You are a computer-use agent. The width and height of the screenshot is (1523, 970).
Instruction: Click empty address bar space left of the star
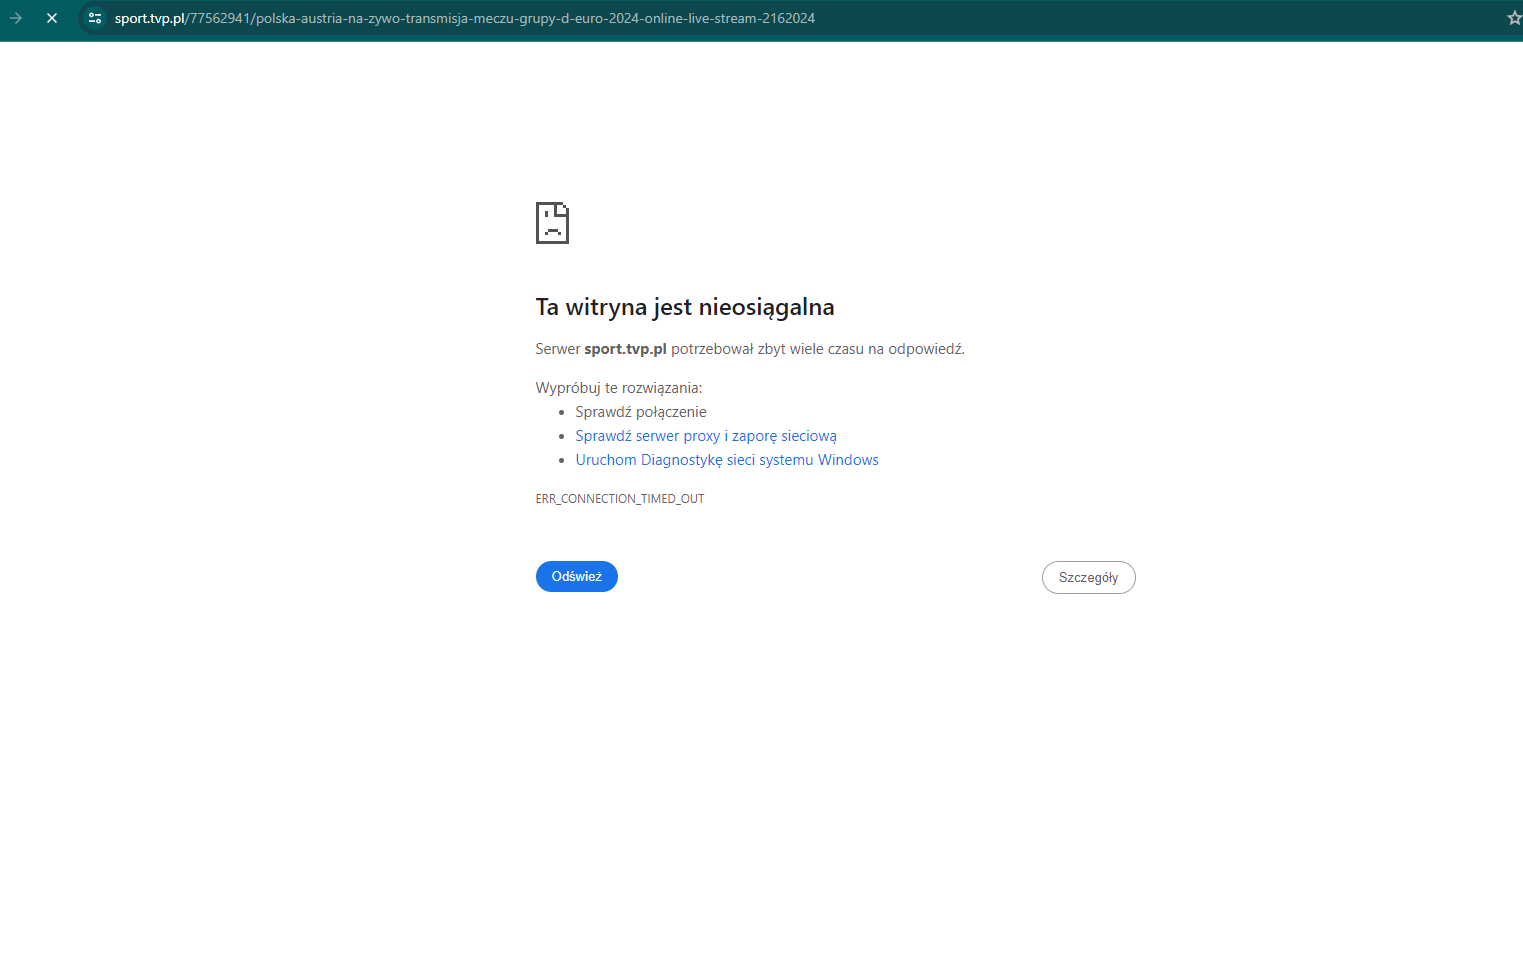coord(1150,18)
